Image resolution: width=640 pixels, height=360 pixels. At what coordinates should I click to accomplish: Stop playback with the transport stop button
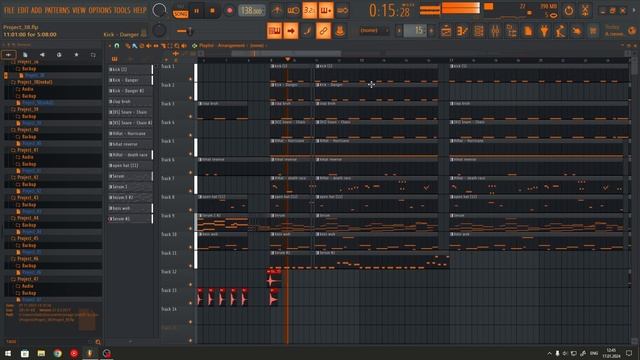pos(212,11)
